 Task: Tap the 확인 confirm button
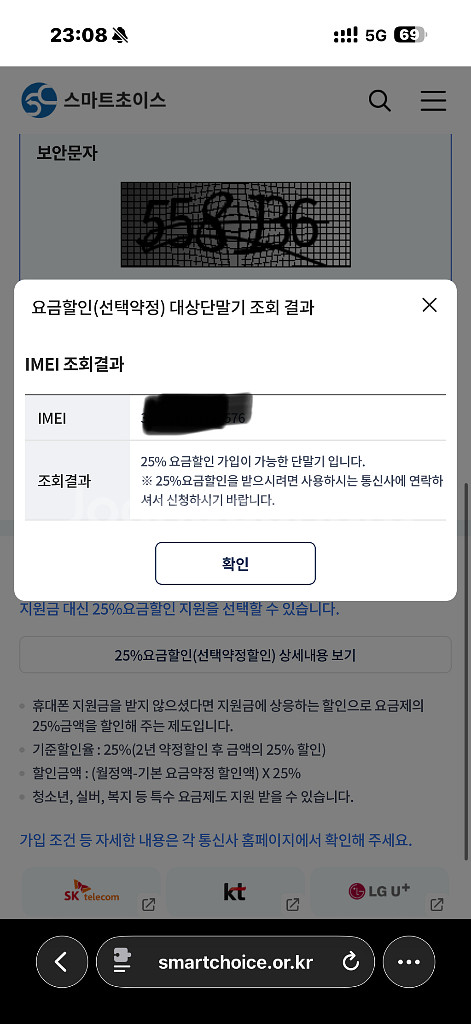(x=235, y=564)
